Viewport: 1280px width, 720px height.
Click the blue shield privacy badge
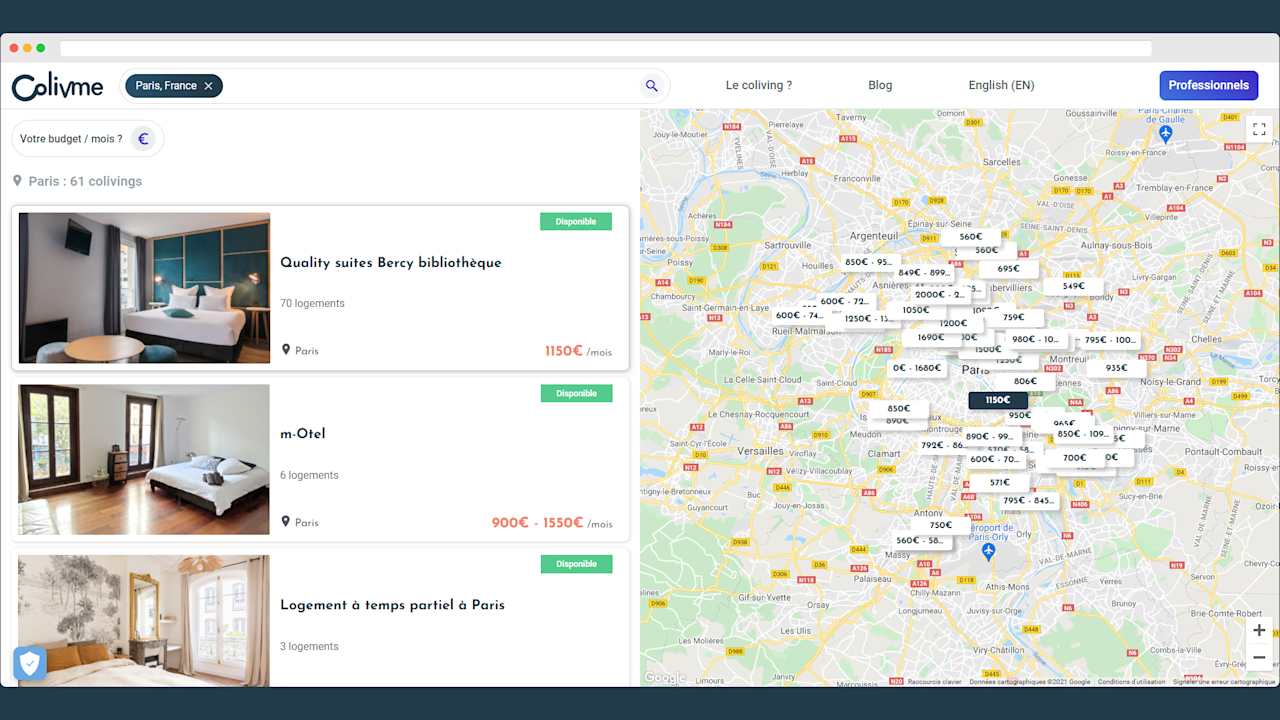30,663
